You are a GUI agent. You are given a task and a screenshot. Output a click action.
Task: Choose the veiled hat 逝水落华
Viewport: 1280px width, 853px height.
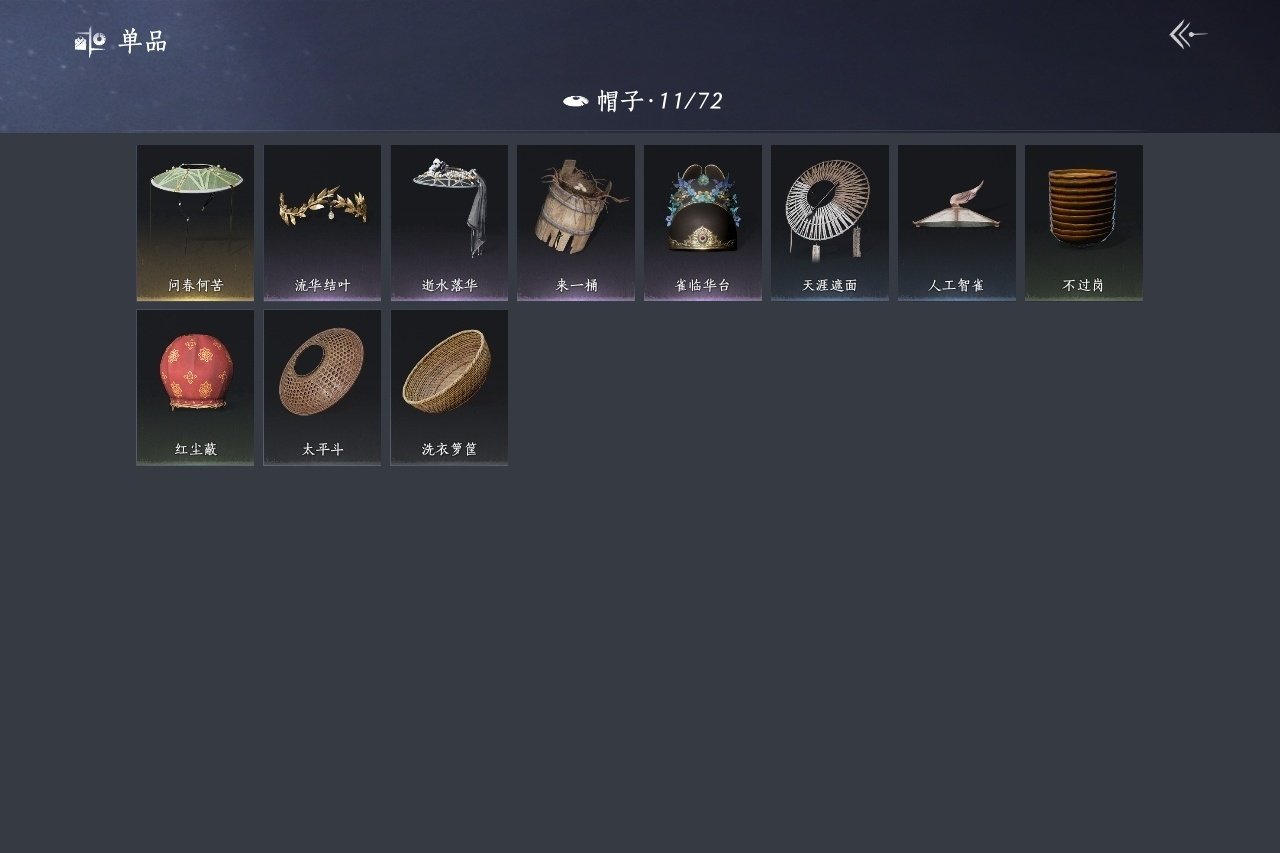[449, 223]
